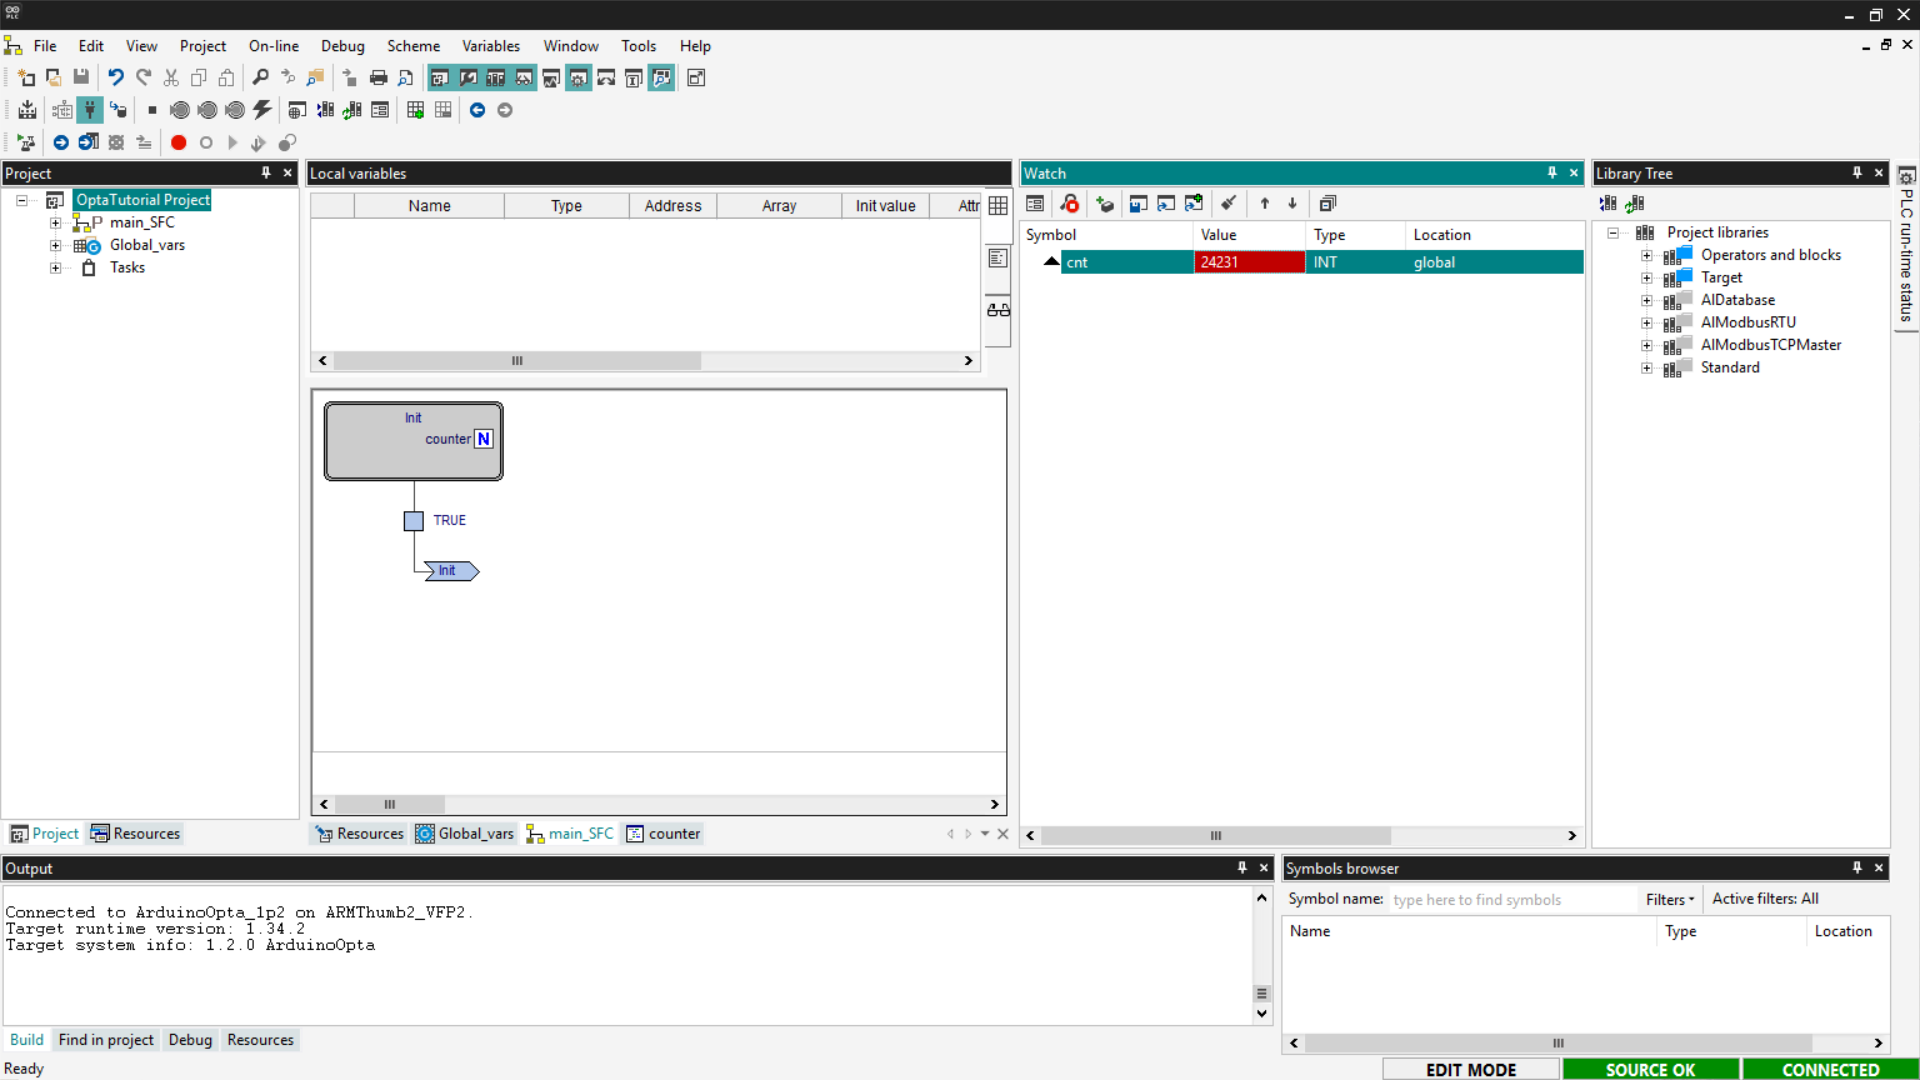Switch to the Global_vars editor tab
The height and width of the screenshot is (1080, 1920).
[465, 834]
